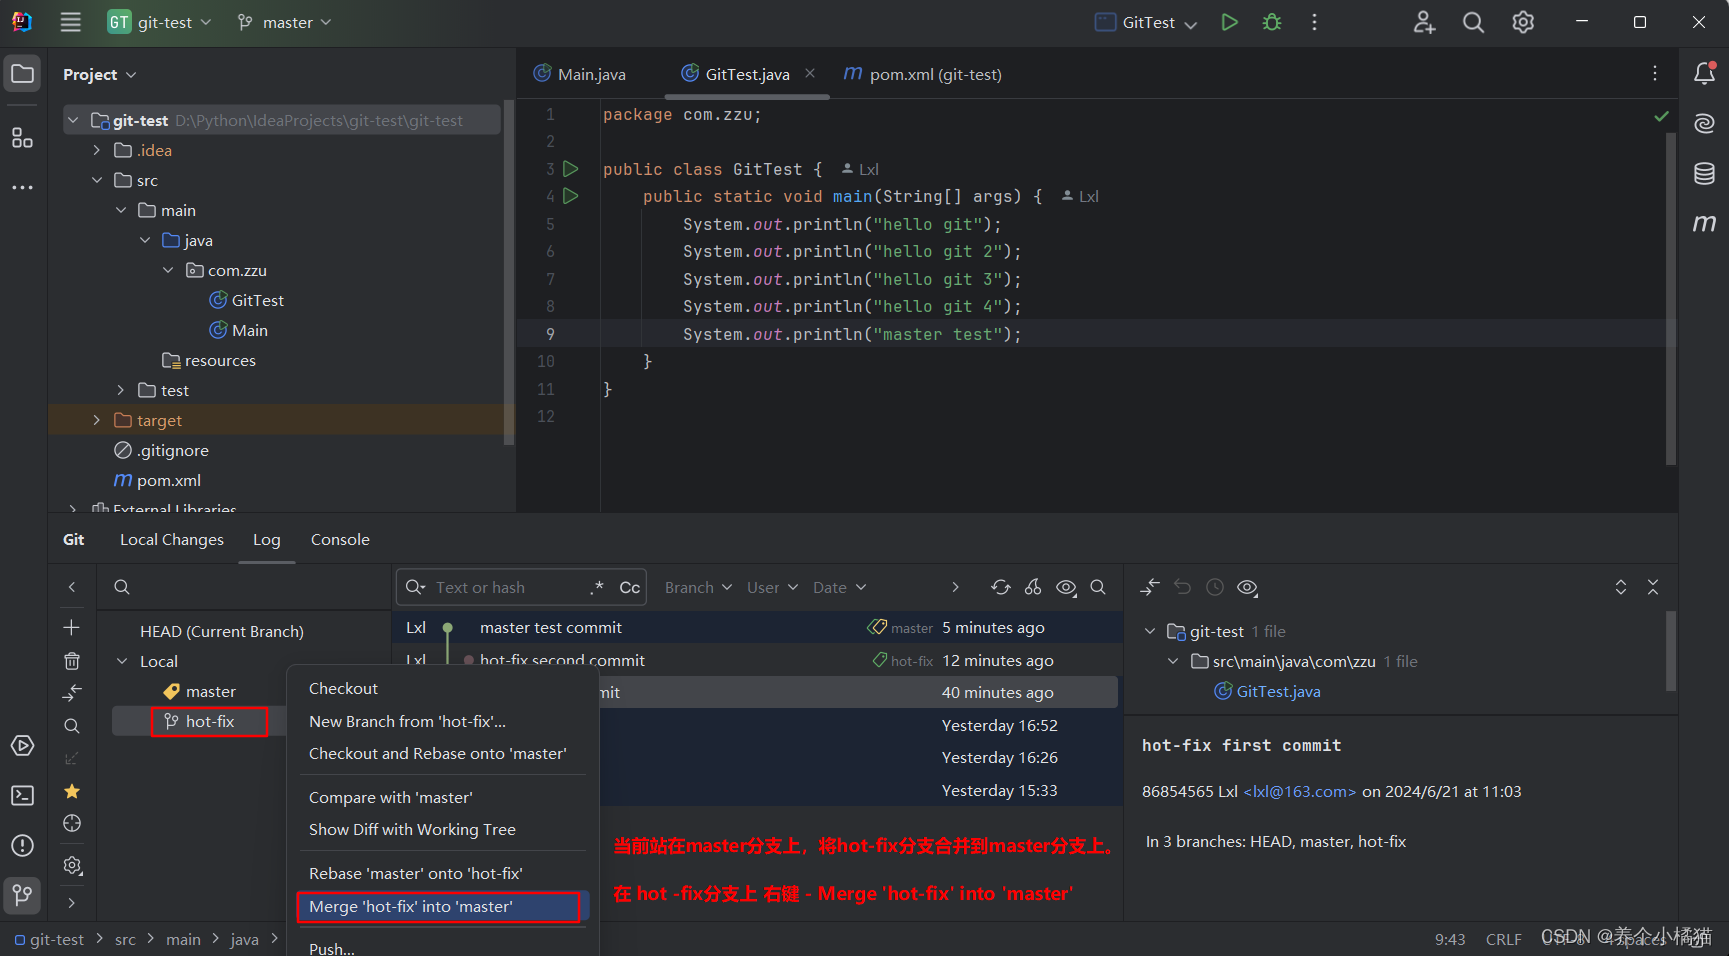
Task: Toggle regex option in log search
Action: (x=597, y=588)
